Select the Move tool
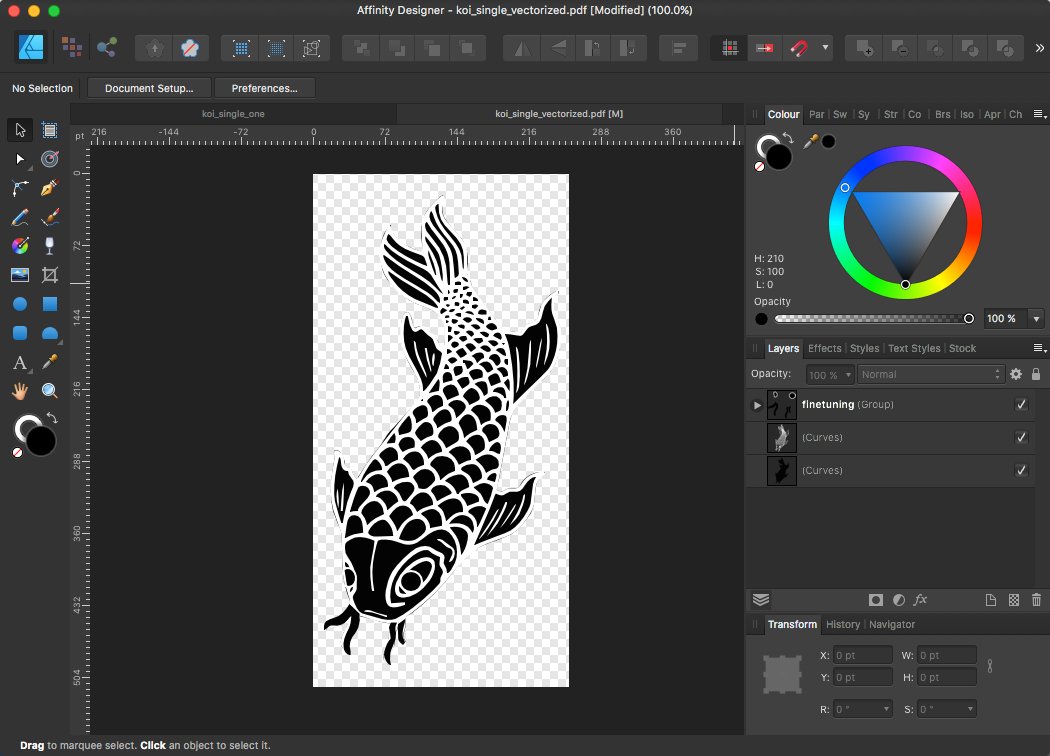Image resolution: width=1050 pixels, height=756 pixels. point(18,131)
